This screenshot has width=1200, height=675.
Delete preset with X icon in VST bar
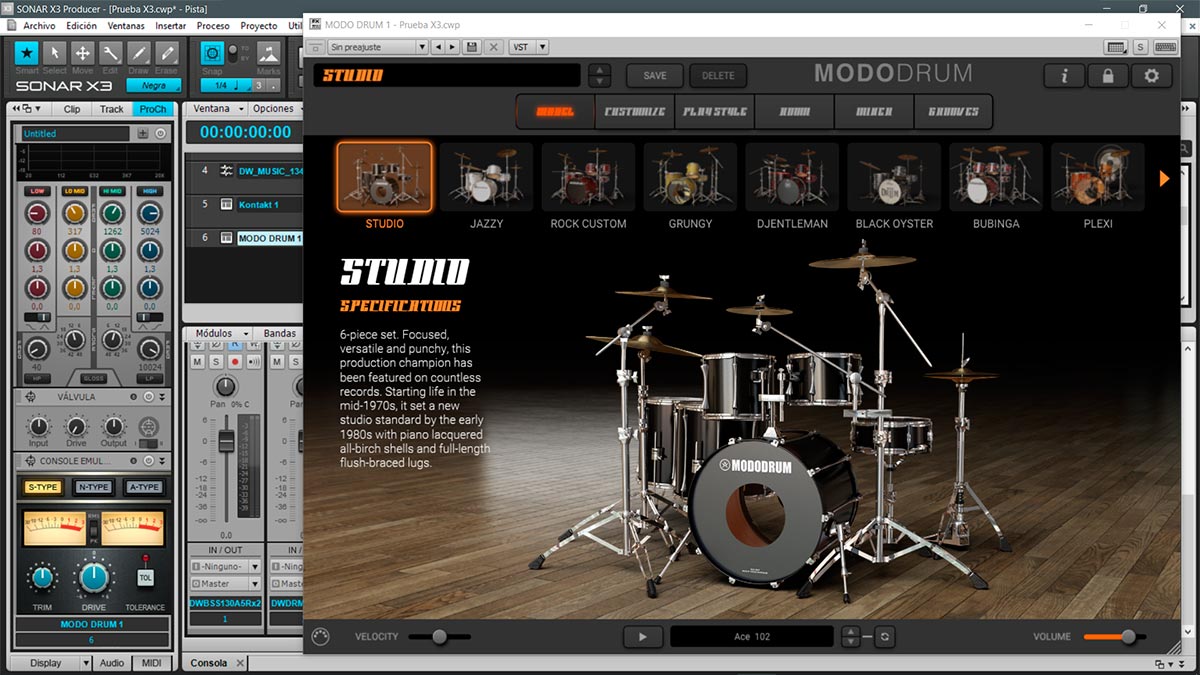493,47
